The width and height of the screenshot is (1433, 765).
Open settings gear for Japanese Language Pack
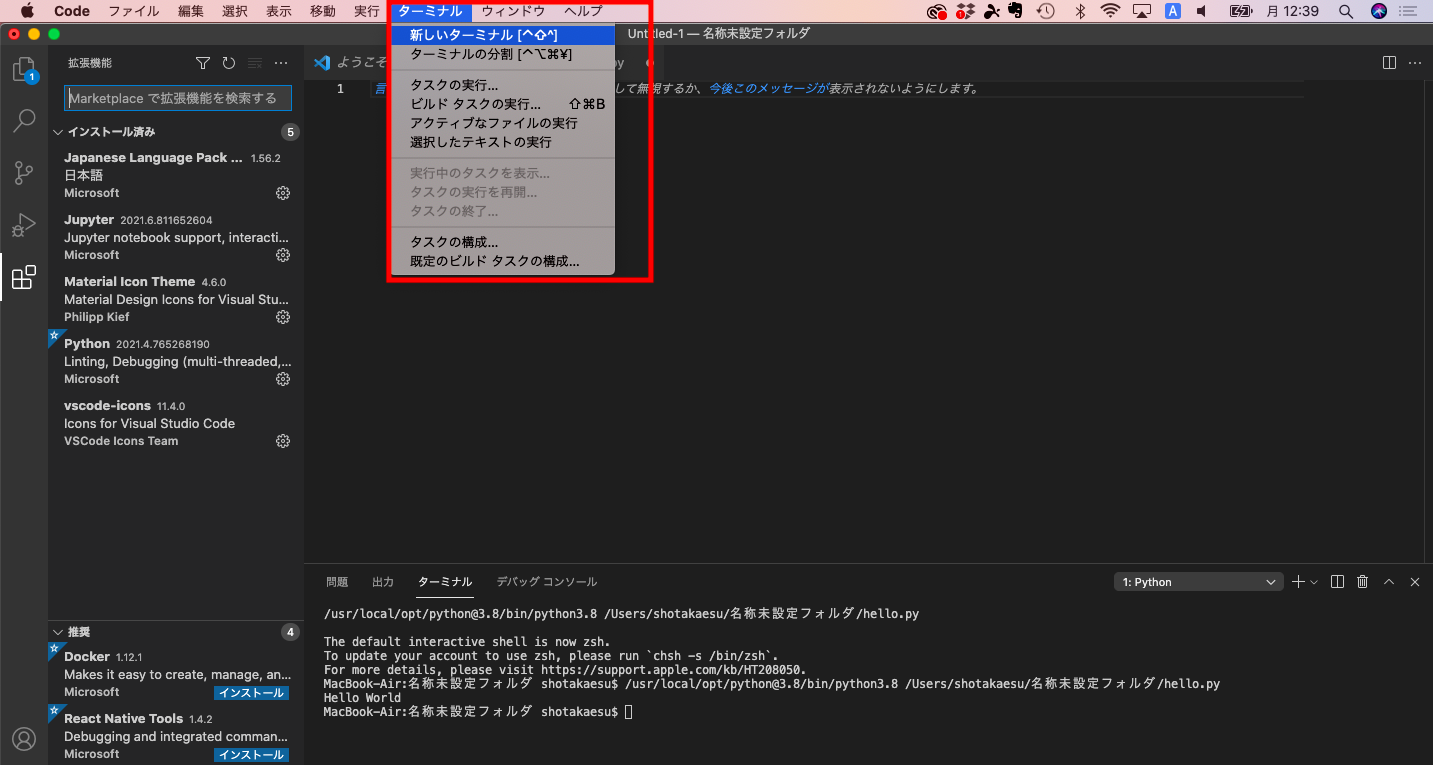[x=283, y=193]
